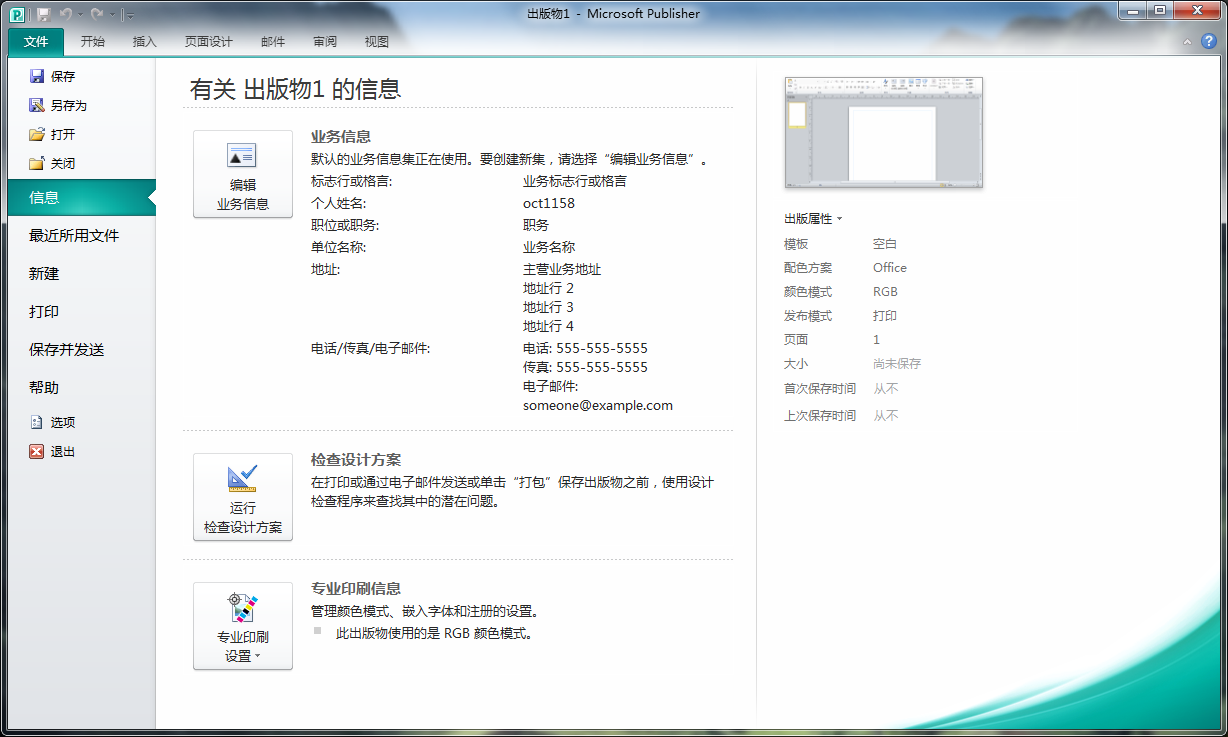Screen dimensions: 1228x737
Task: Run the Design Checker (运行检查设计方案)
Action: 243,497
